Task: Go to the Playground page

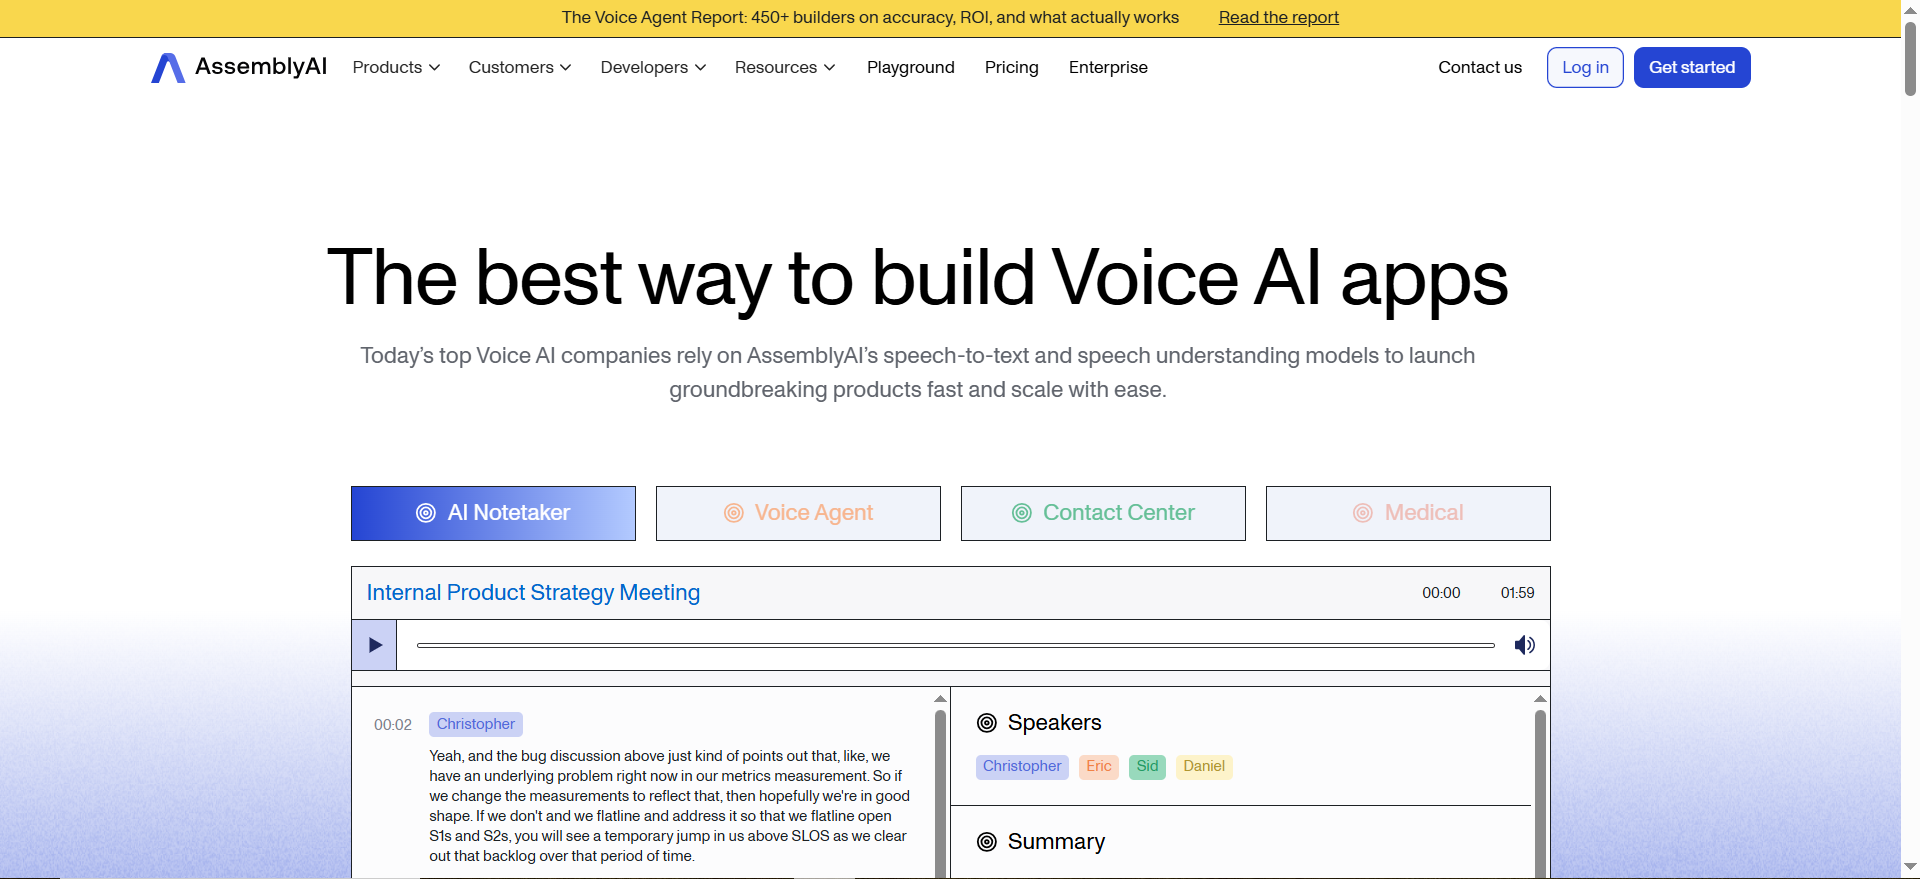Action: (911, 67)
